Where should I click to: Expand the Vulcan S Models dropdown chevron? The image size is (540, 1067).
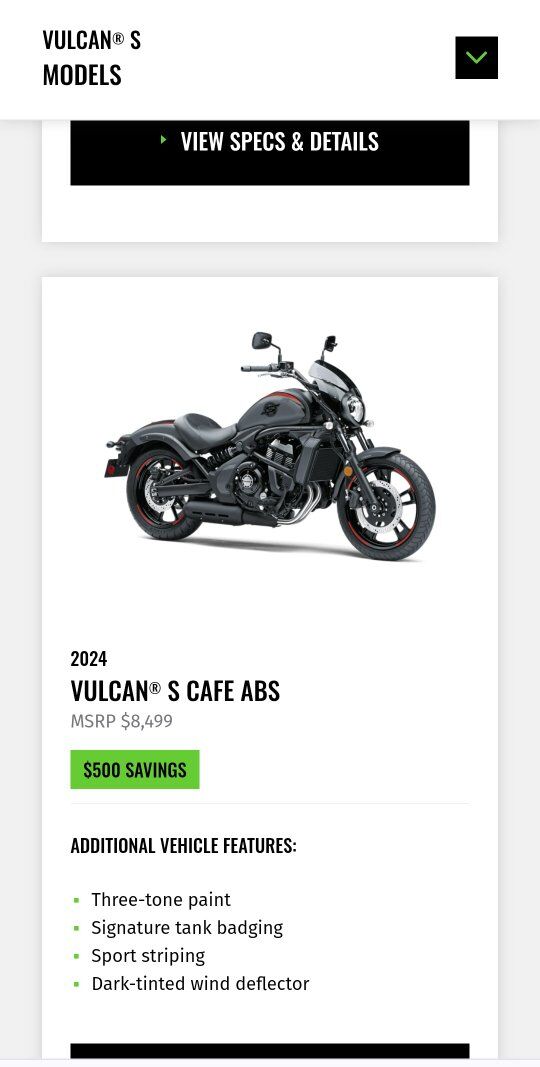(476, 58)
